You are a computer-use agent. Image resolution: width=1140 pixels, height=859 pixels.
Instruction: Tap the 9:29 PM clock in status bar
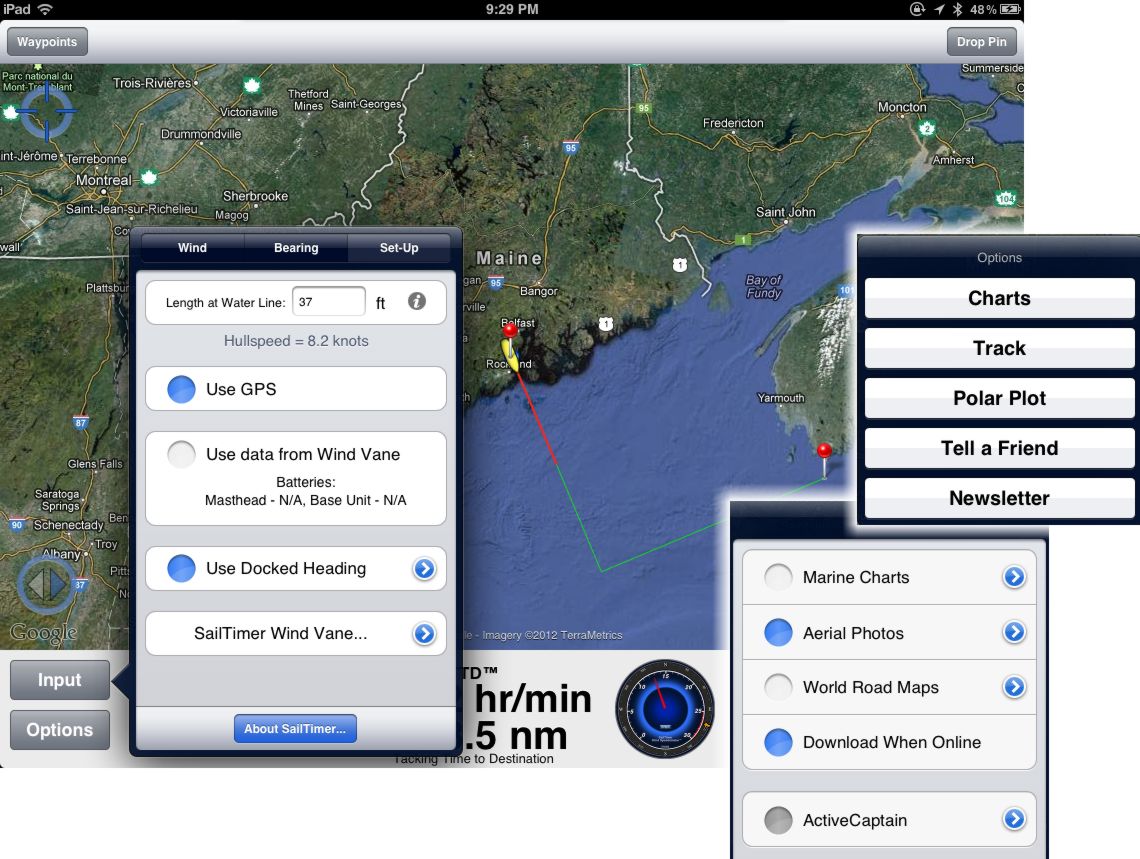pyautogui.click(x=512, y=9)
